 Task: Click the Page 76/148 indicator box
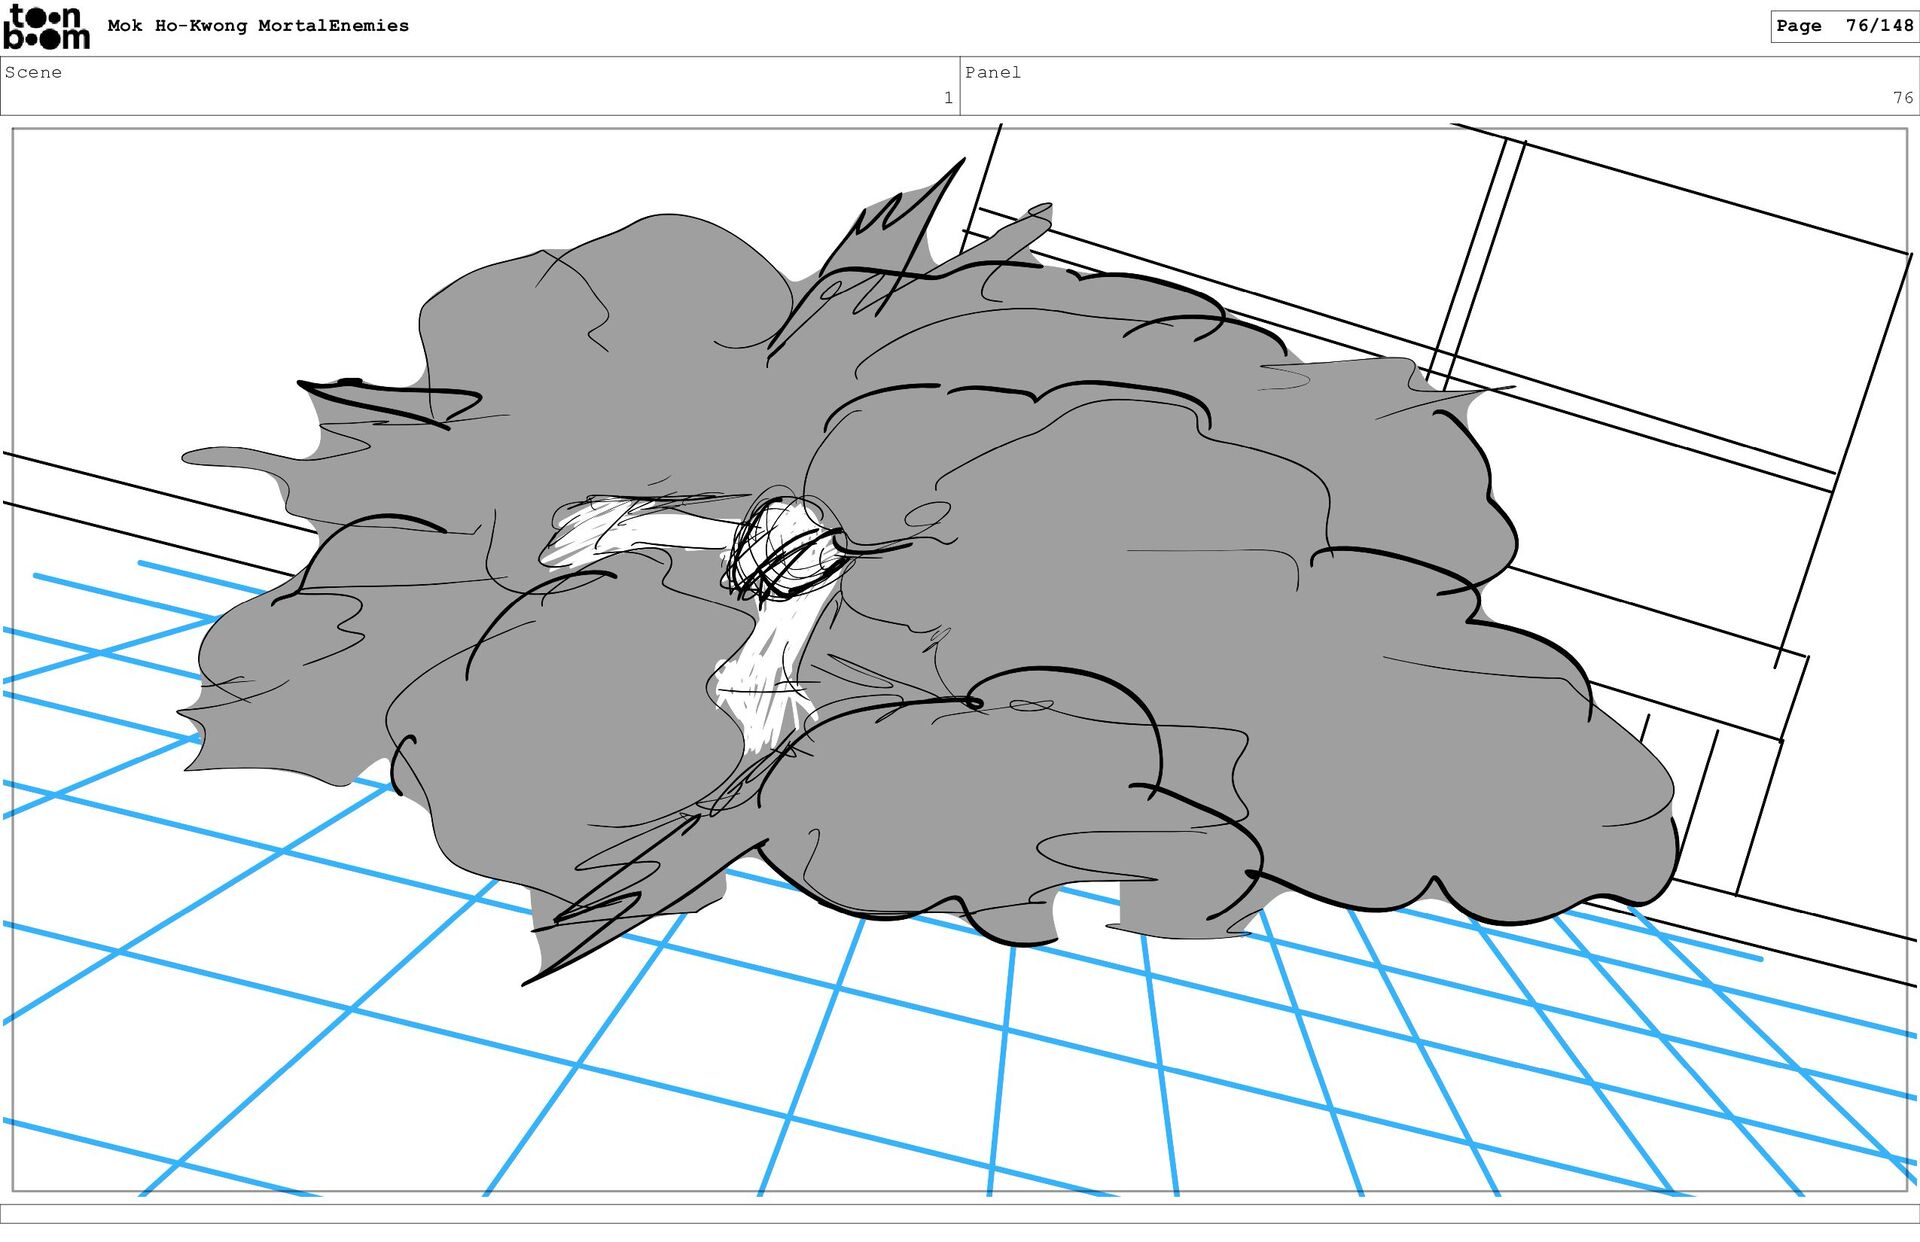pos(1844,26)
